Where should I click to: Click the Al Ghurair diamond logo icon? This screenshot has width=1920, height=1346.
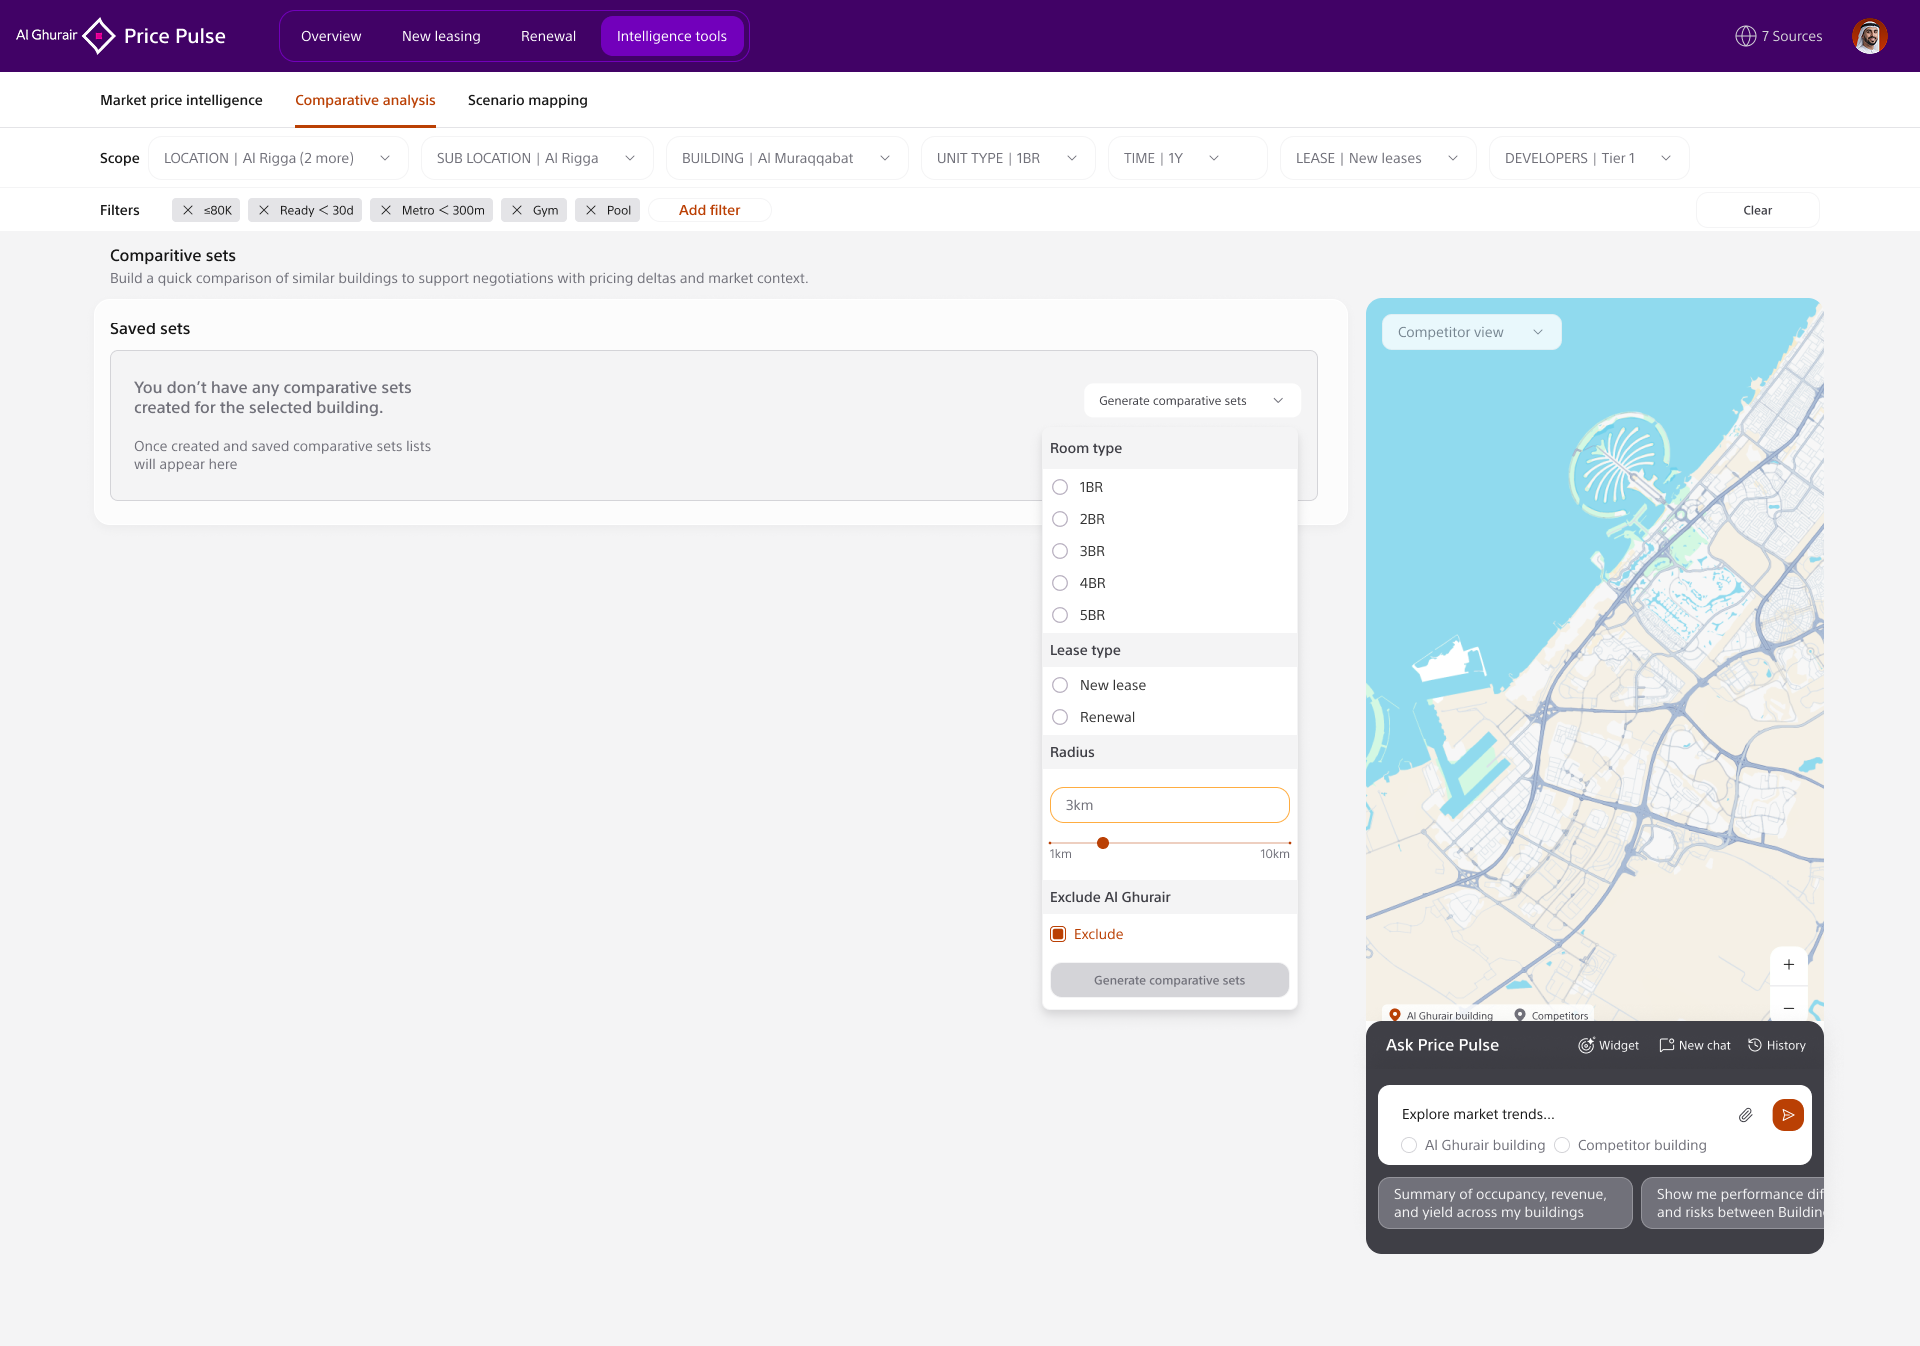[x=99, y=36]
